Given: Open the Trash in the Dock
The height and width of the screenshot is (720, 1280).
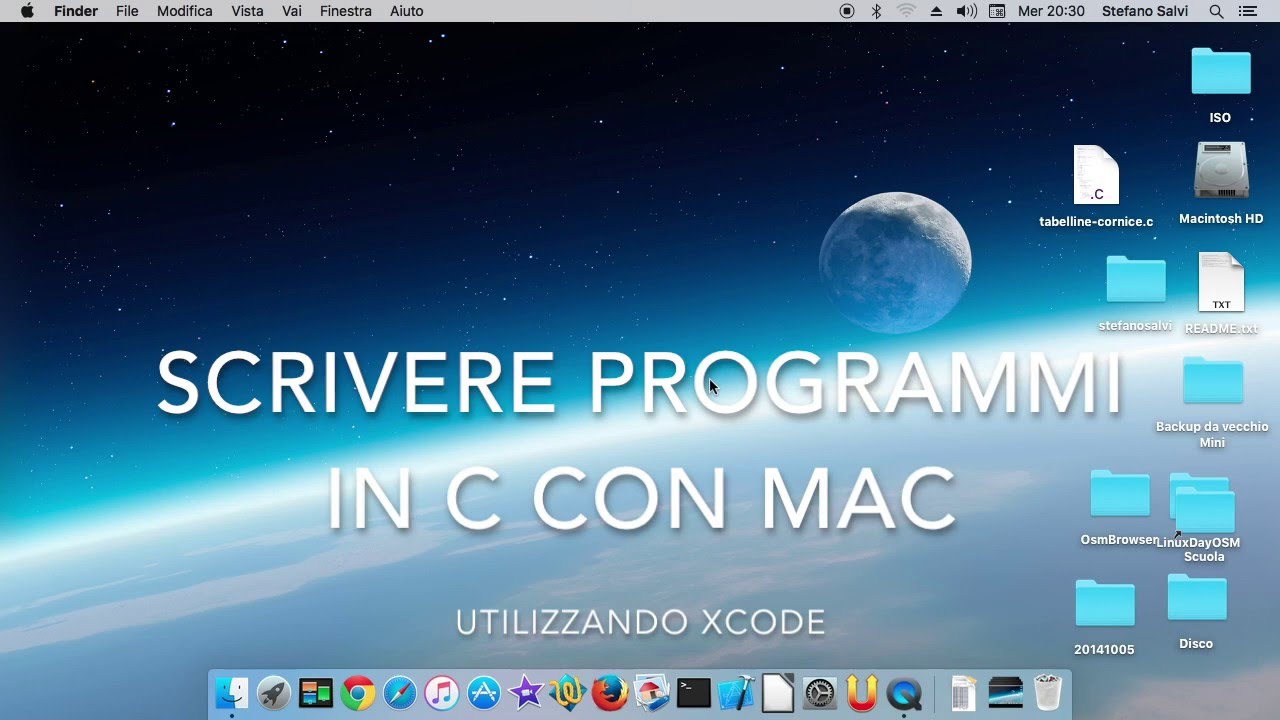Looking at the screenshot, I should pos(1047,692).
